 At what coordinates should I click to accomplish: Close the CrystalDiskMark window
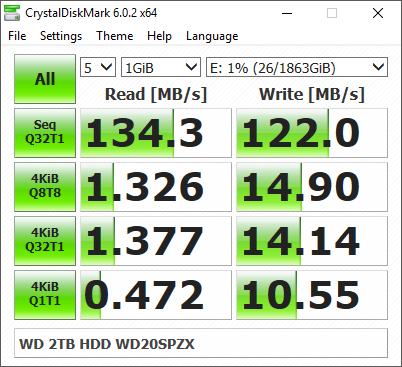[378, 13]
